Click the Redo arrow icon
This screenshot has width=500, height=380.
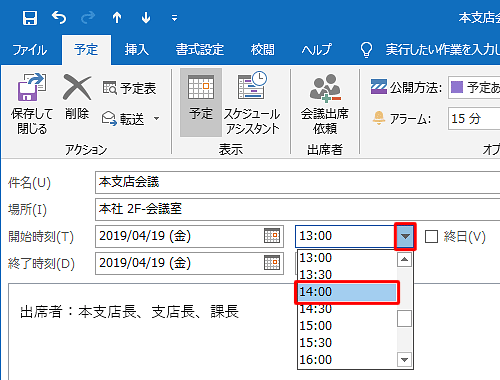pos(88,17)
